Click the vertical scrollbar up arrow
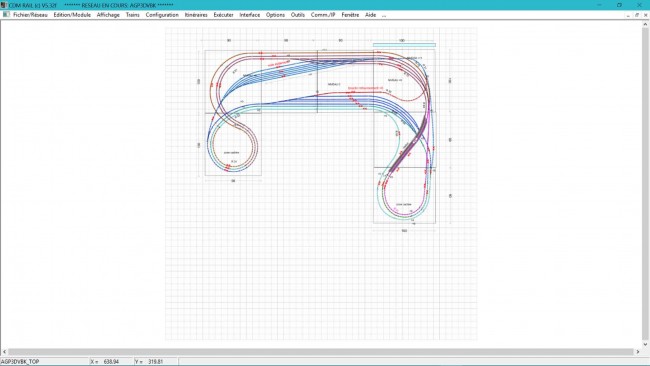The width and height of the screenshot is (650, 366). (x=645, y=24)
